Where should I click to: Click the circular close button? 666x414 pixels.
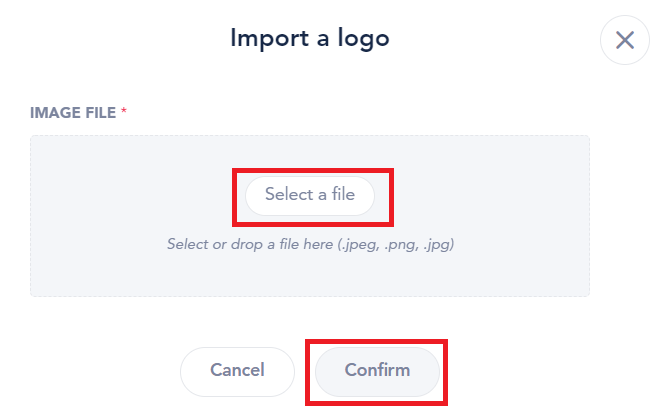(x=624, y=40)
